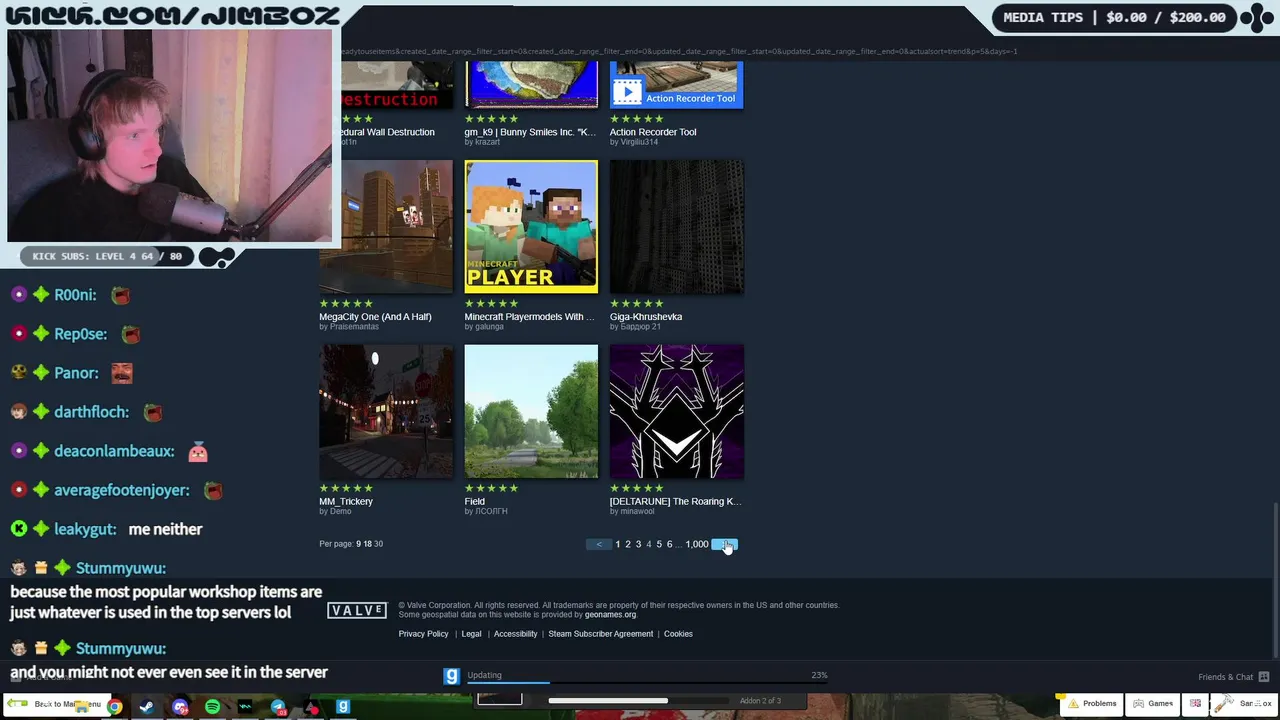Image resolution: width=1280 pixels, height=720 pixels.
Task: Set per page count to 9
Action: click(359, 544)
